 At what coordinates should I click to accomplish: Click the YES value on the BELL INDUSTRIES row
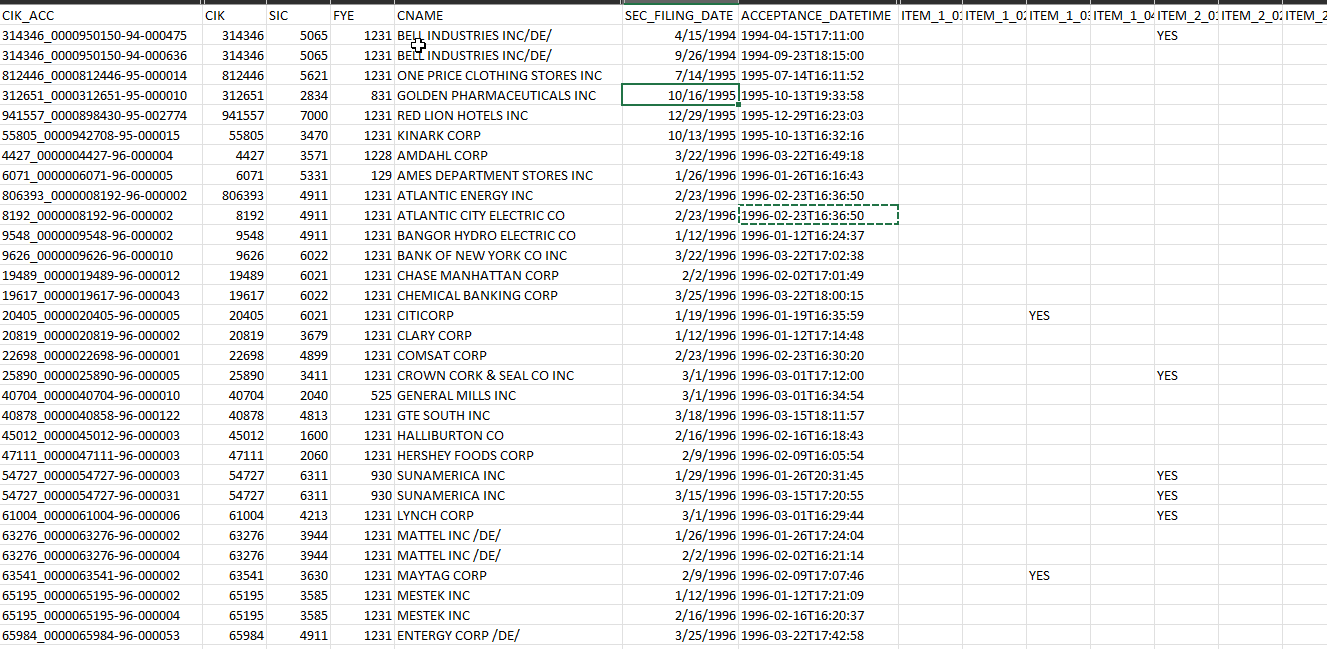click(x=1168, y=35)
